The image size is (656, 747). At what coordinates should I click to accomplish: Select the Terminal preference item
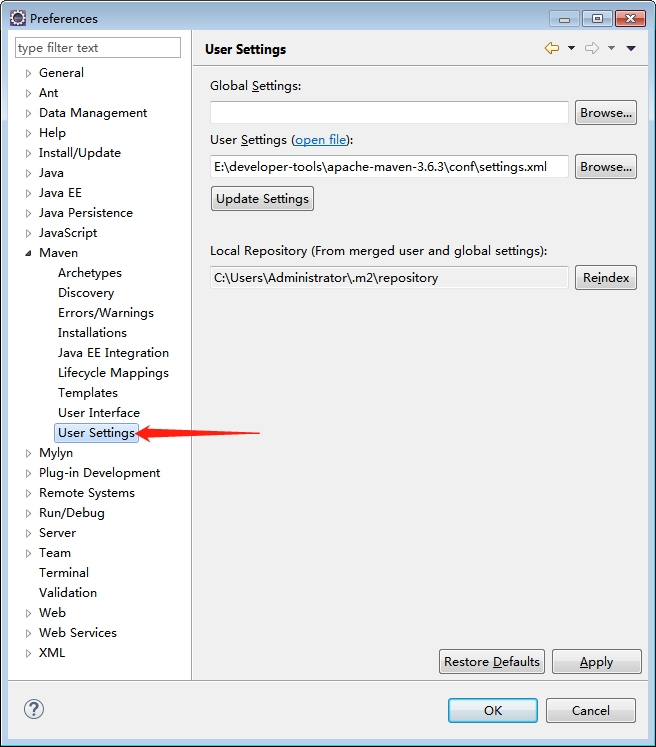tap(64, 573)
